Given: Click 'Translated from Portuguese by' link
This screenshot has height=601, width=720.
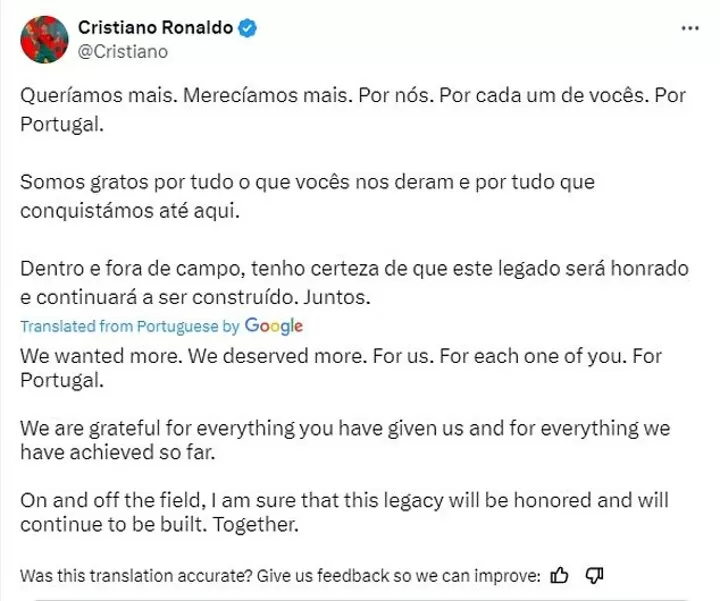Looking at the screenshot, I should [x=130, y=326].
